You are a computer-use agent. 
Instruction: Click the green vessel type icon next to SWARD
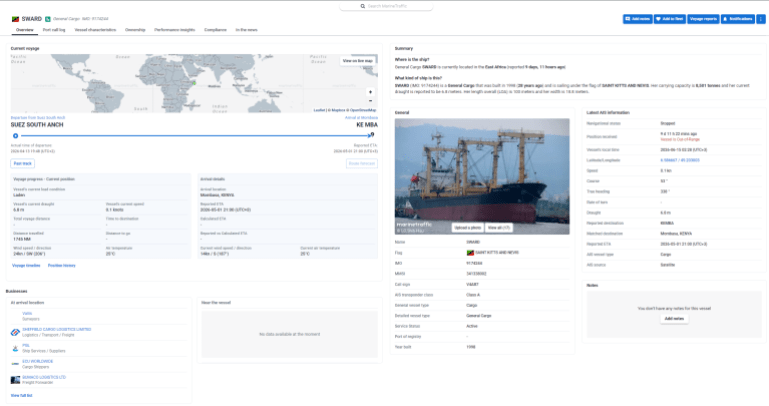click(48, 19)
